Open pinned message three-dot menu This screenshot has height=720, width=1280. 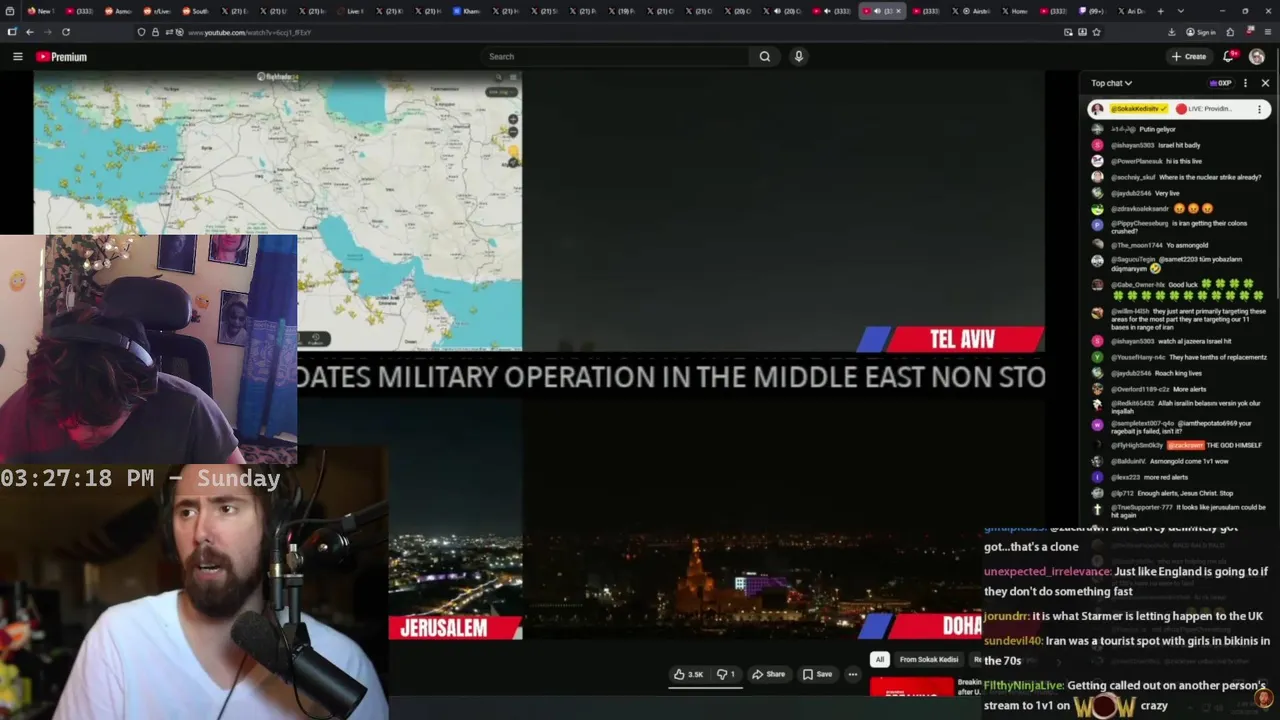tap(1259, 109)
